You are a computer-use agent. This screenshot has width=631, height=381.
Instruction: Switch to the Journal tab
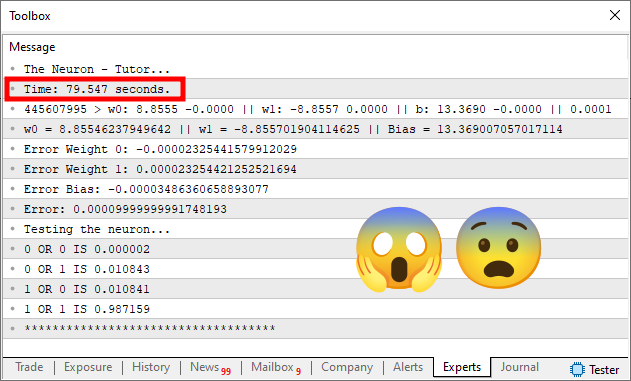point(519,367)
